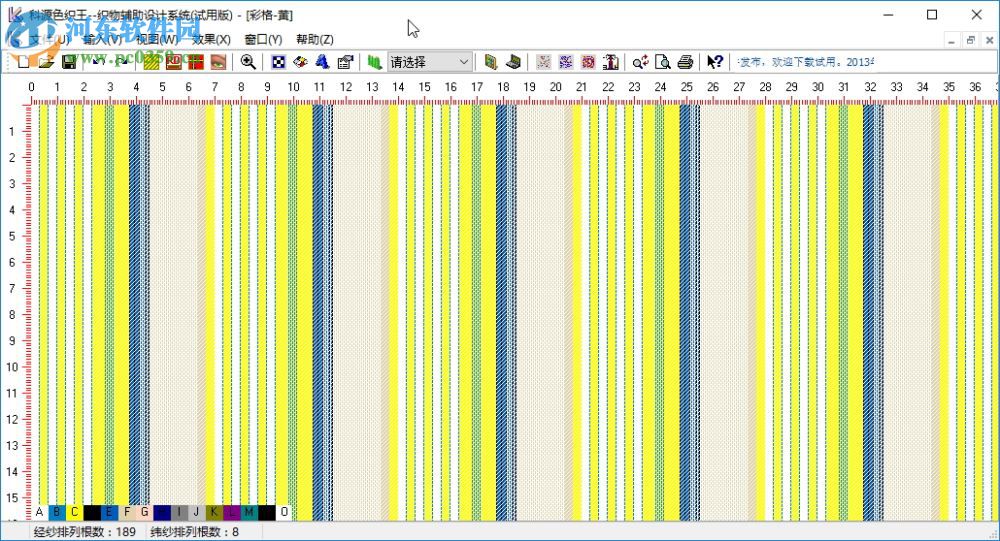The height and width of the screenshot is (541, 1000).
Task: Click the magnifier with red arrows icon
Action: tap(640, 62)
